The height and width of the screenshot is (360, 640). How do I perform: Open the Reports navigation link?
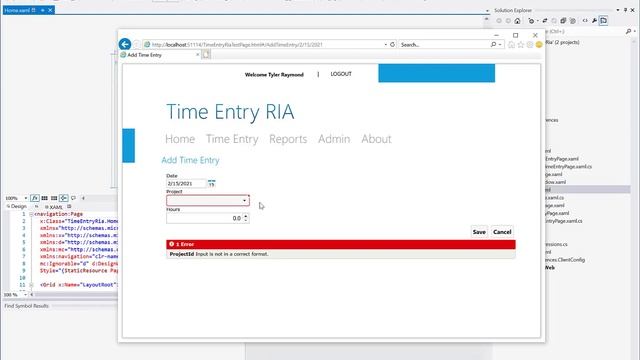point(288,139)
